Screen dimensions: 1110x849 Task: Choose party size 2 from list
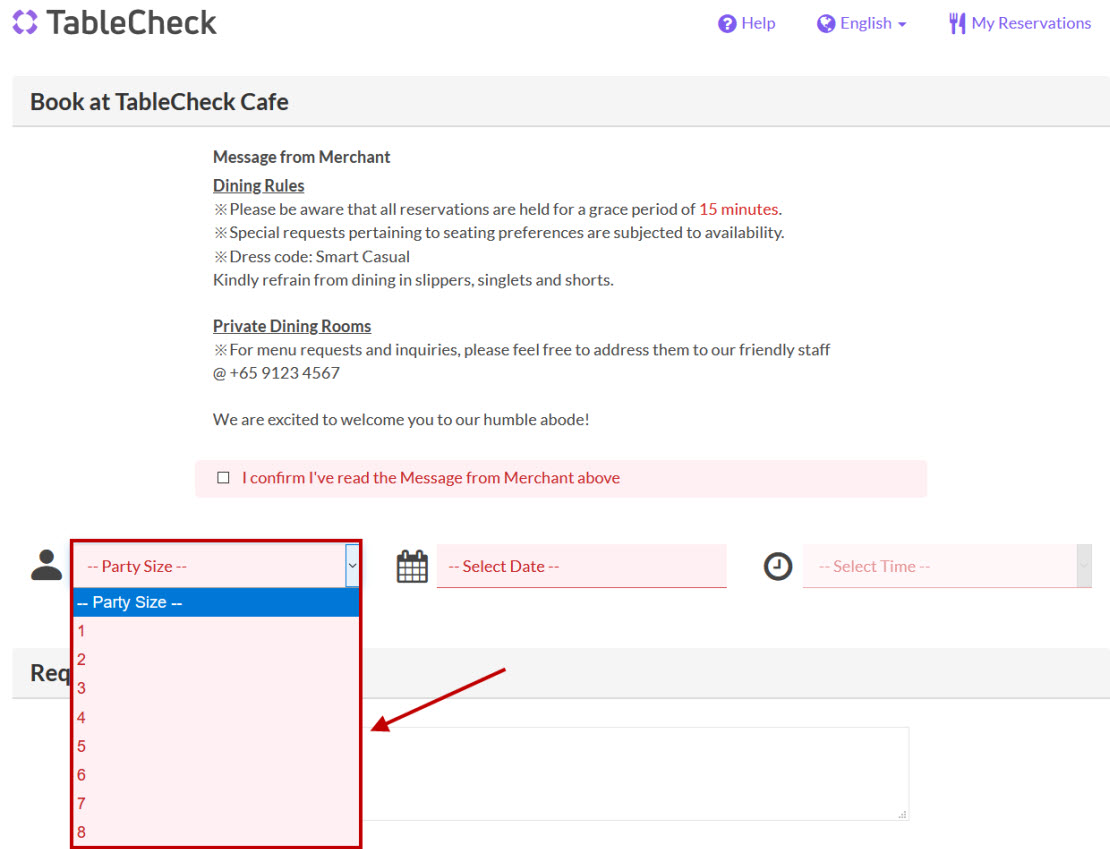(216, 659)
